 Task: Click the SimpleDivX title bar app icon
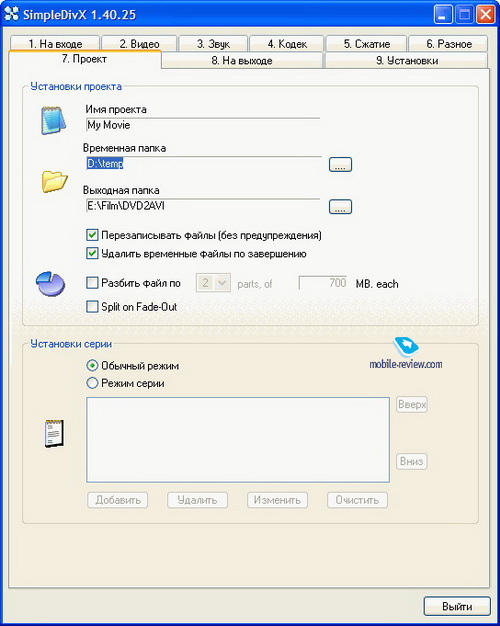[12, 14]
